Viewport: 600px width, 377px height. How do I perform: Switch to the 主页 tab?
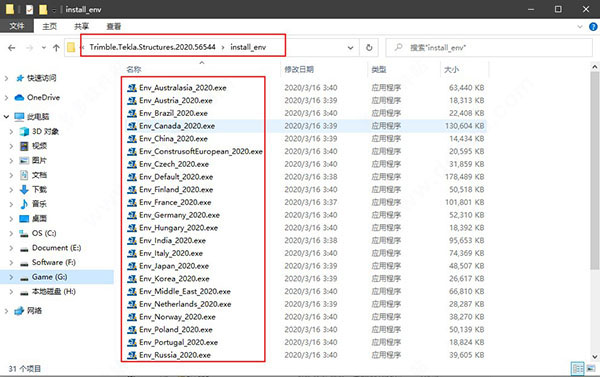click(50, 26)
